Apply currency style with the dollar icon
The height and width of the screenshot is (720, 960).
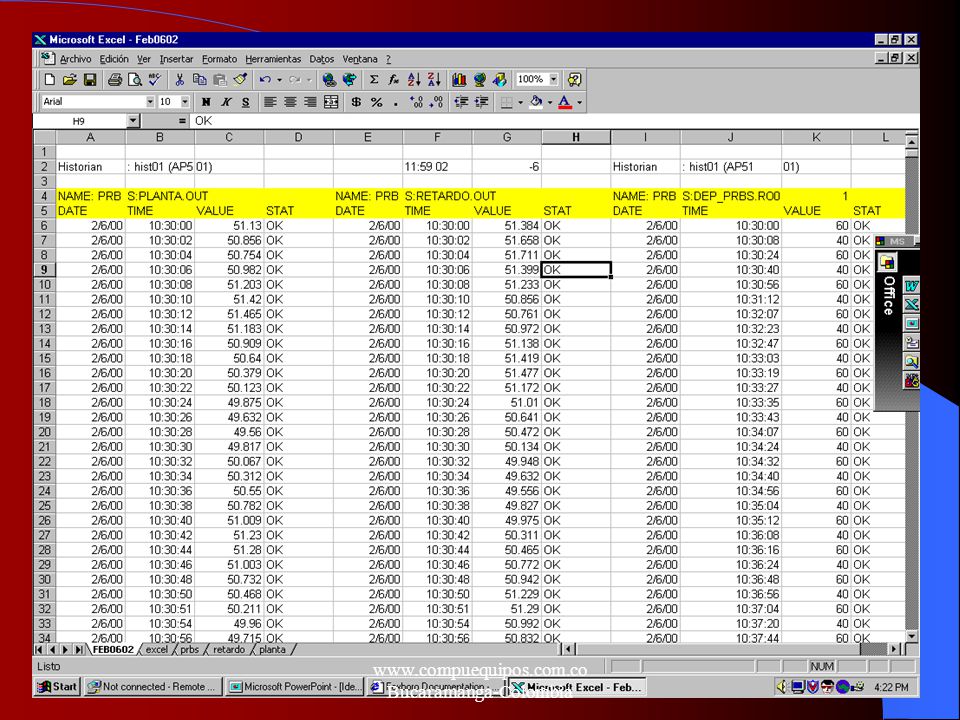click(x=356, y=102)
